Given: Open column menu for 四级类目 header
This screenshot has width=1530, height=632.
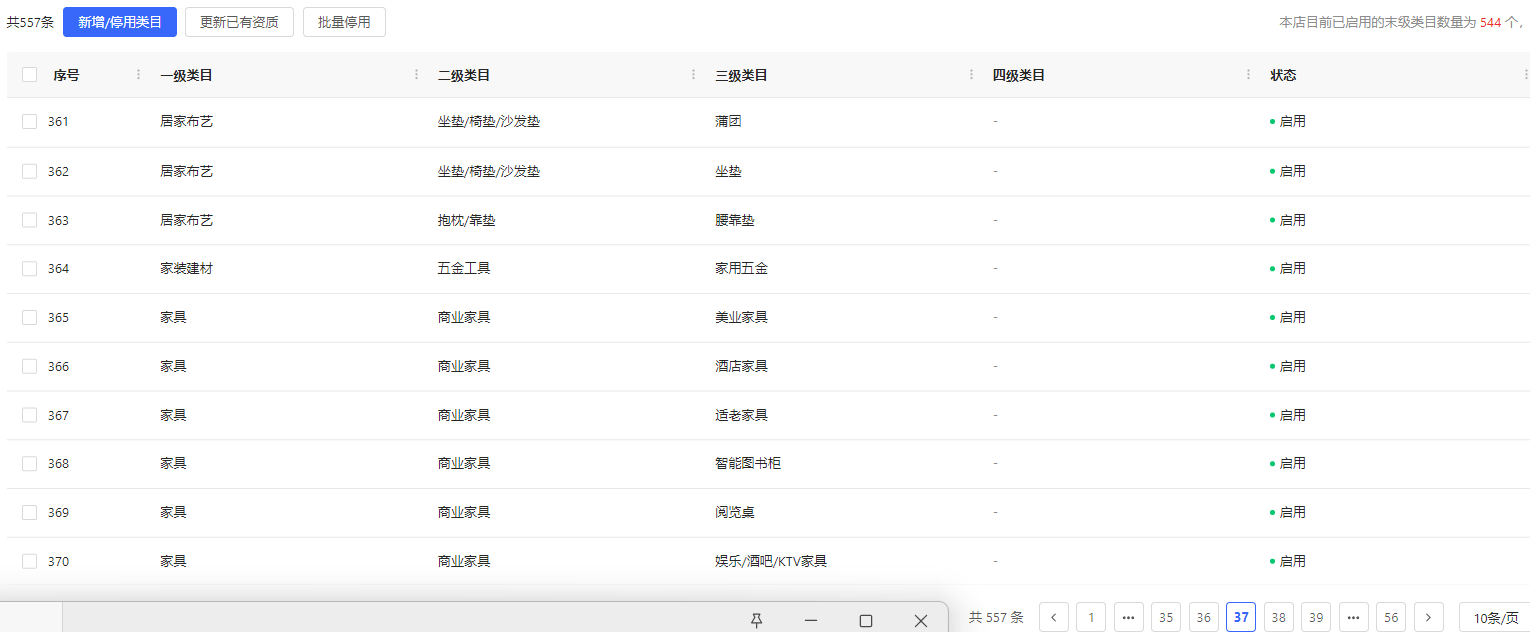Looking at the screenshot, I should click(1248, 75).
